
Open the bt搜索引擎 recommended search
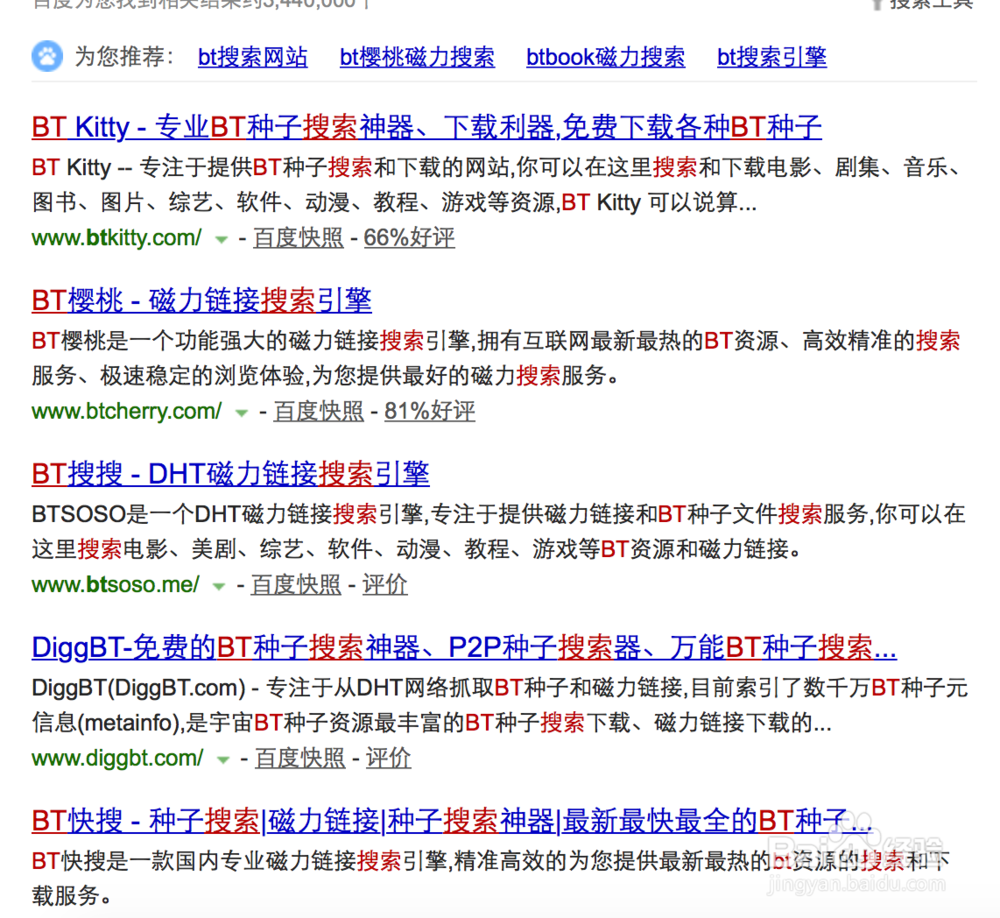click(772, 57)
